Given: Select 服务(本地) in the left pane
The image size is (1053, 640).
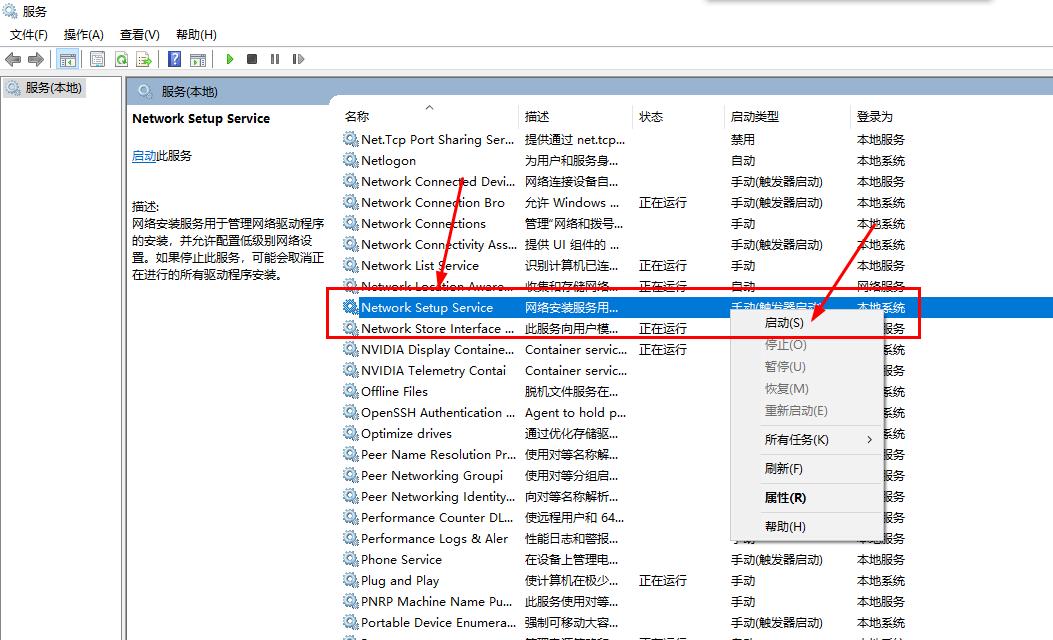Looking at the screenshot, I should point(50,87).
